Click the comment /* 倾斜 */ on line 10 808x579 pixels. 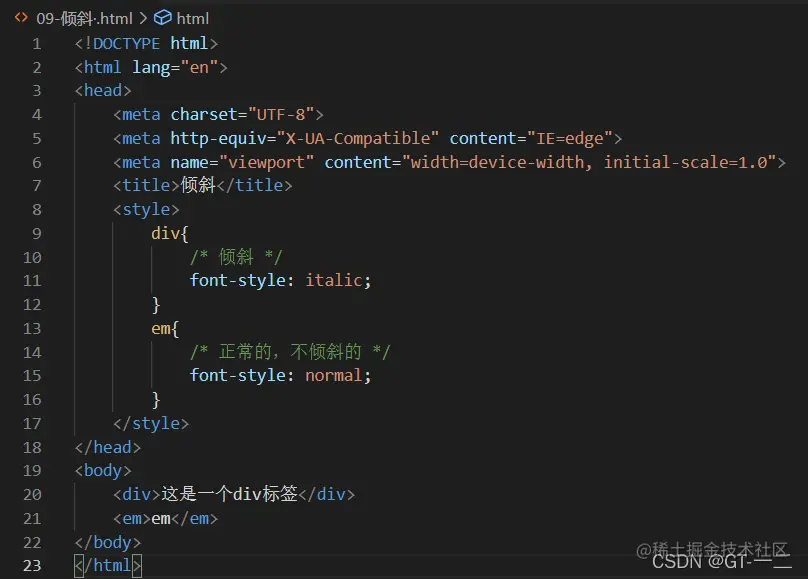pos(236,257)
